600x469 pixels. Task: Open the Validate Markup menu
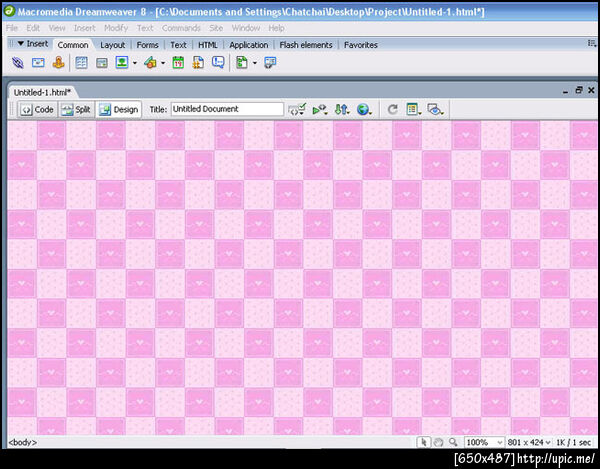tap(320, 110)
